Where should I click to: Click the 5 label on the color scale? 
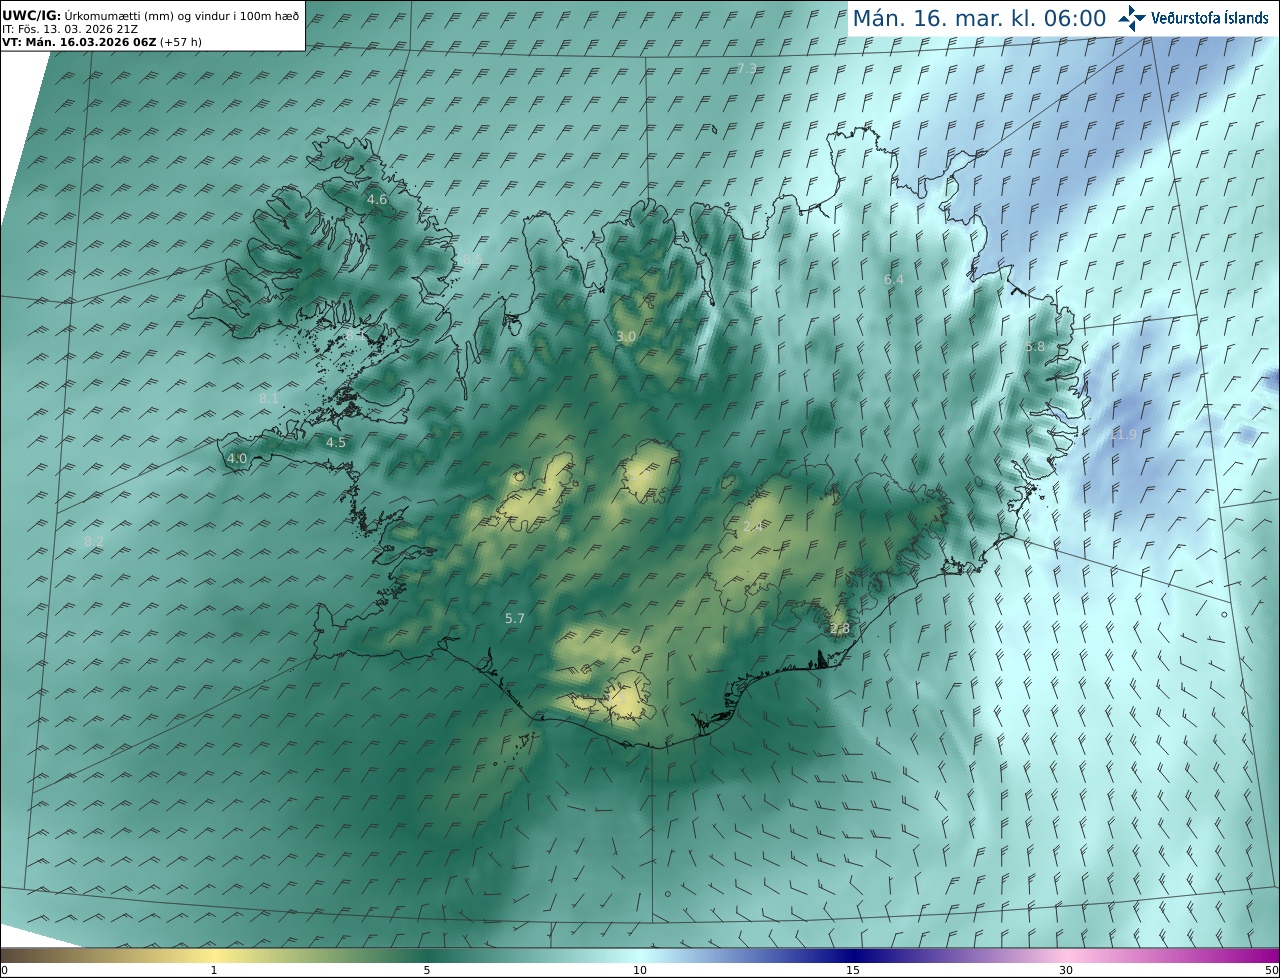point(427,970)
